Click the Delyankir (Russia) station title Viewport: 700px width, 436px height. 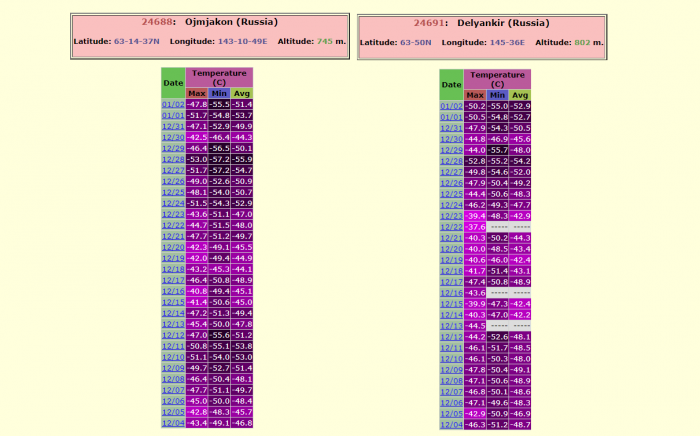click(x=518, y=22)
